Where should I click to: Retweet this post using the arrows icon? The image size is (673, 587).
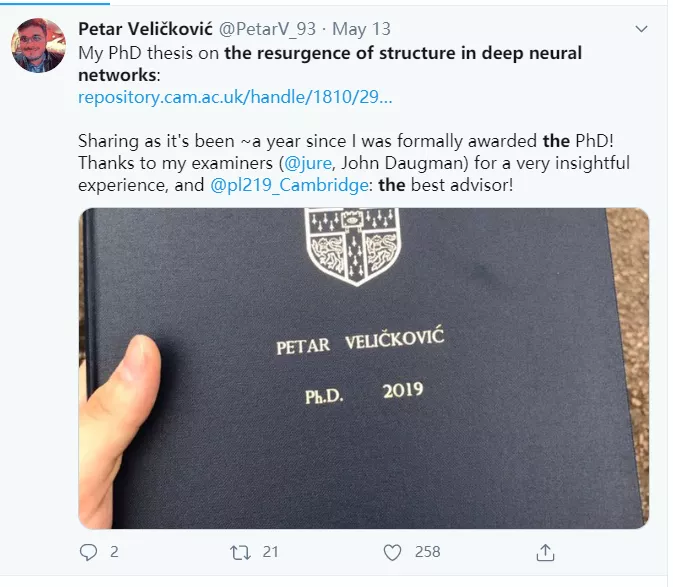tap(240, 552)
